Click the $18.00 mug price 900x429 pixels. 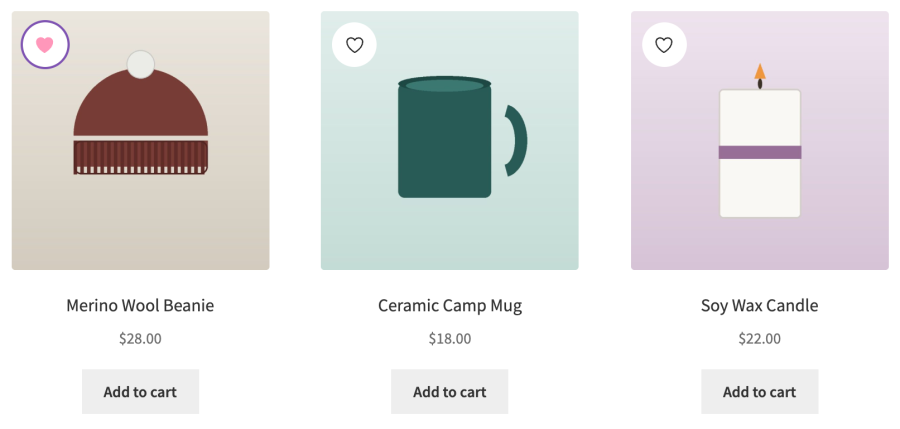click(x=450, y=339)
